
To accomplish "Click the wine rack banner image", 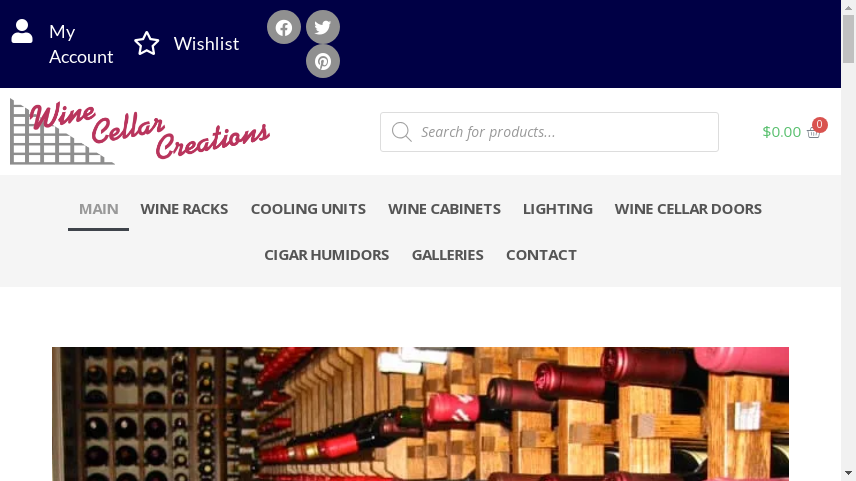I will [420, 414].
